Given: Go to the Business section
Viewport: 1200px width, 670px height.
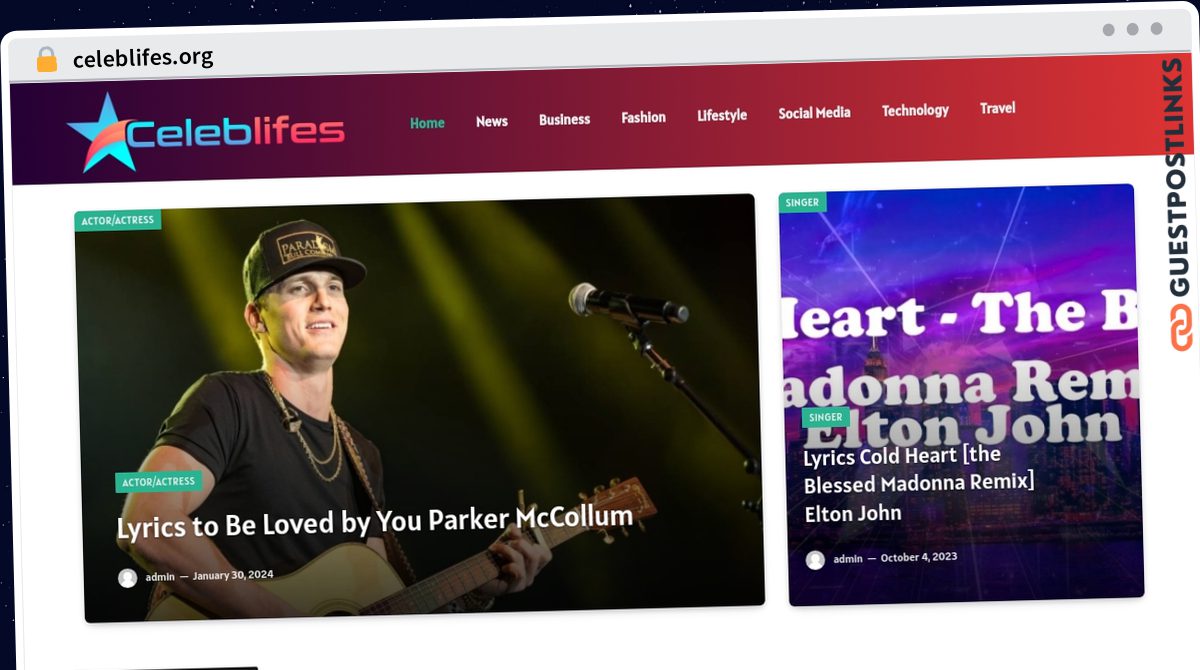Looking at the screenshot, I should point(564,119).
